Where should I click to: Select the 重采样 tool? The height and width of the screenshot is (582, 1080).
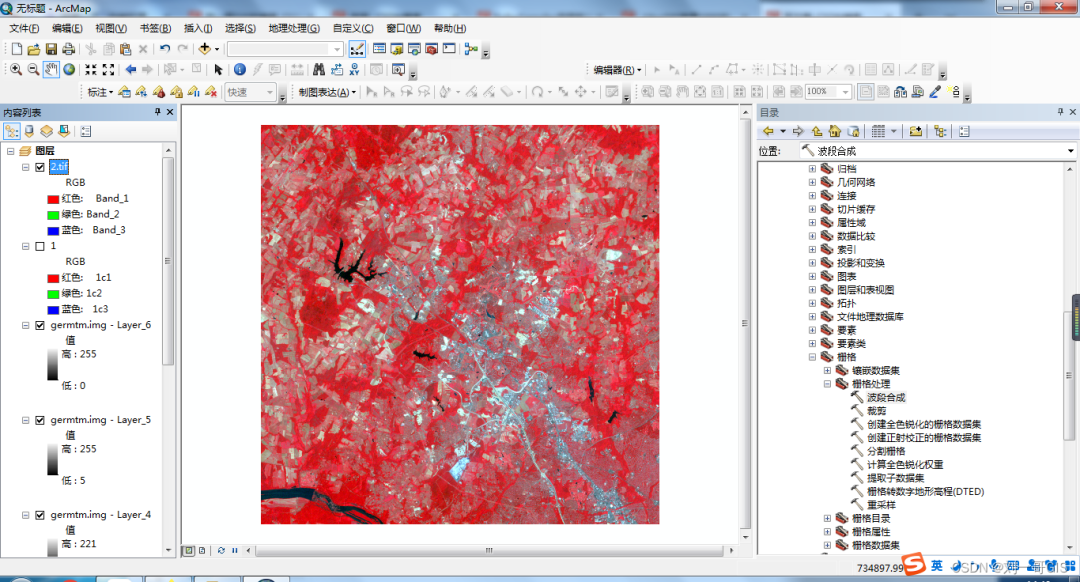pos(881,505)
